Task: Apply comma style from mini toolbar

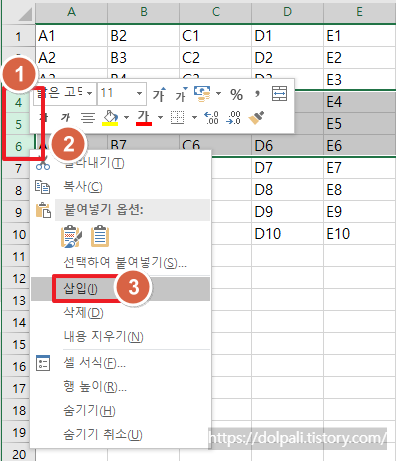Action: (257, 94)
